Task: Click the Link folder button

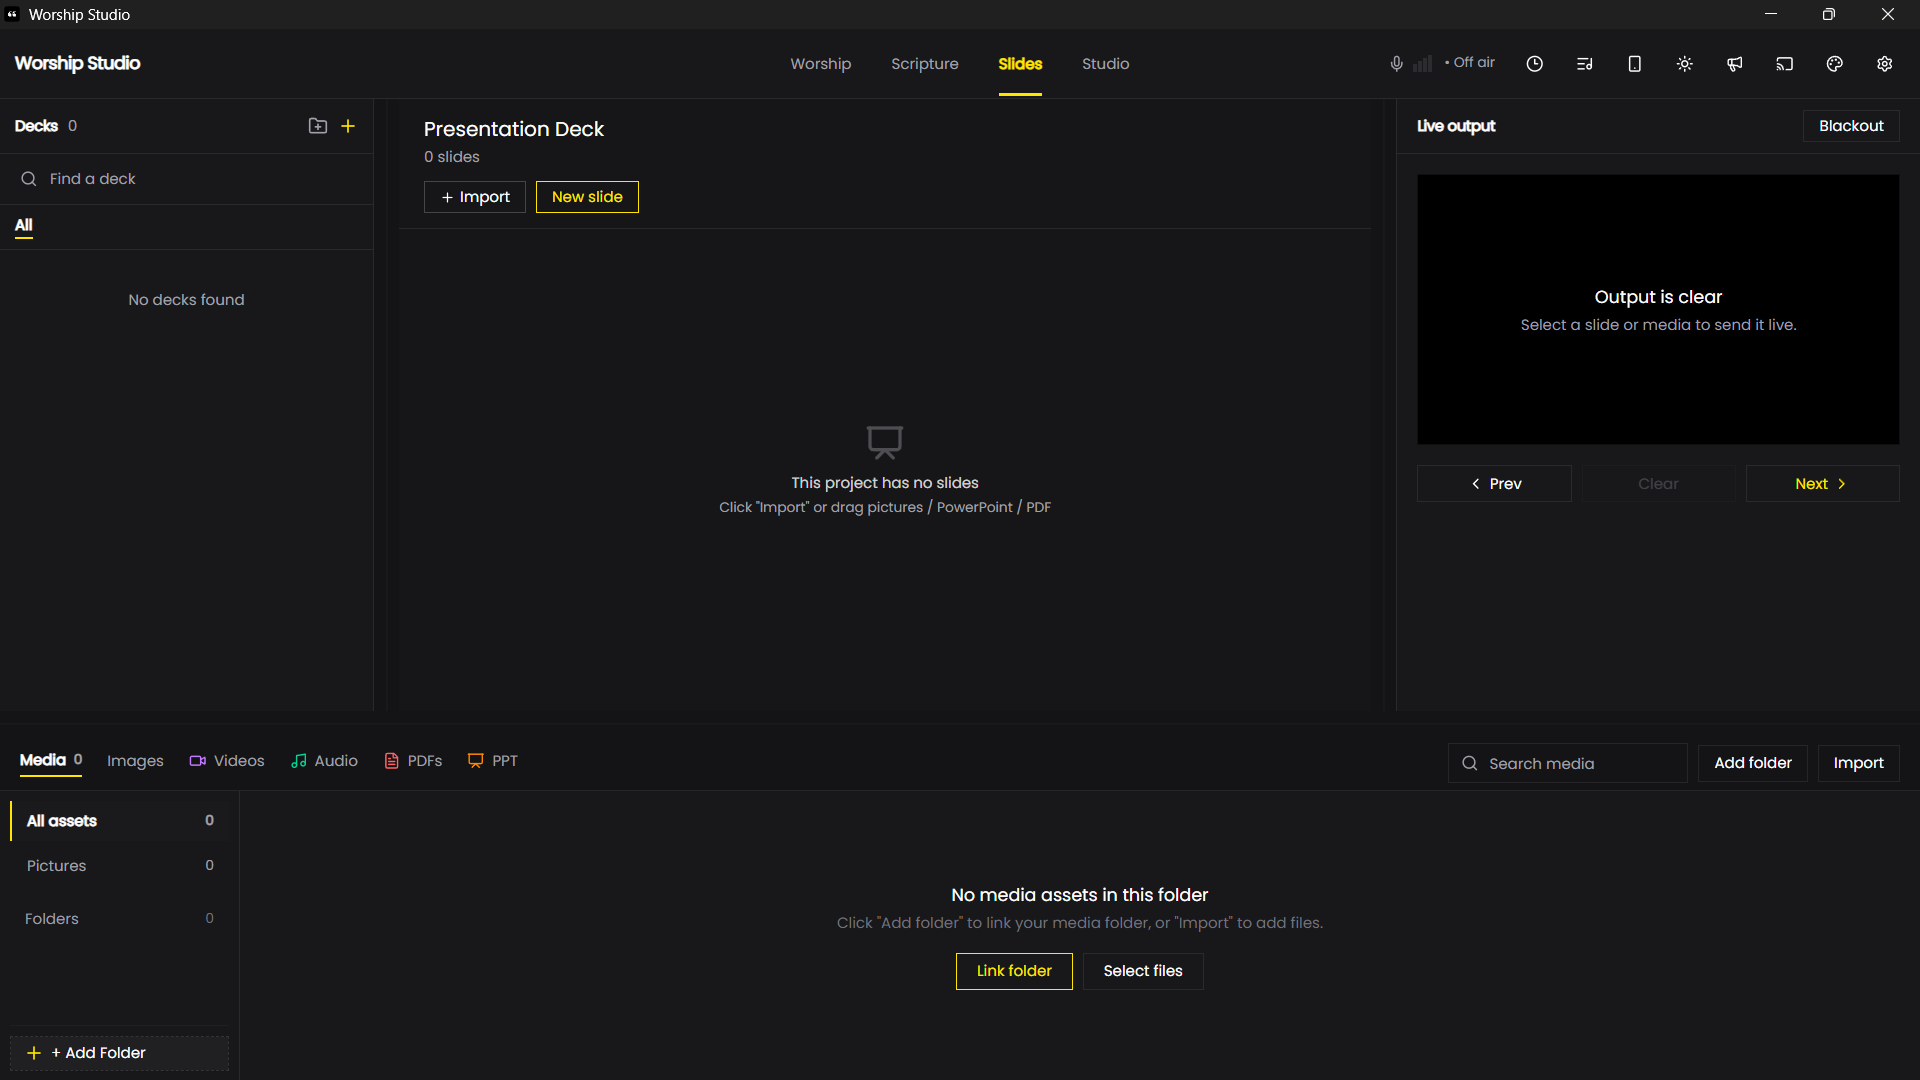Action: pos(1014,971)
